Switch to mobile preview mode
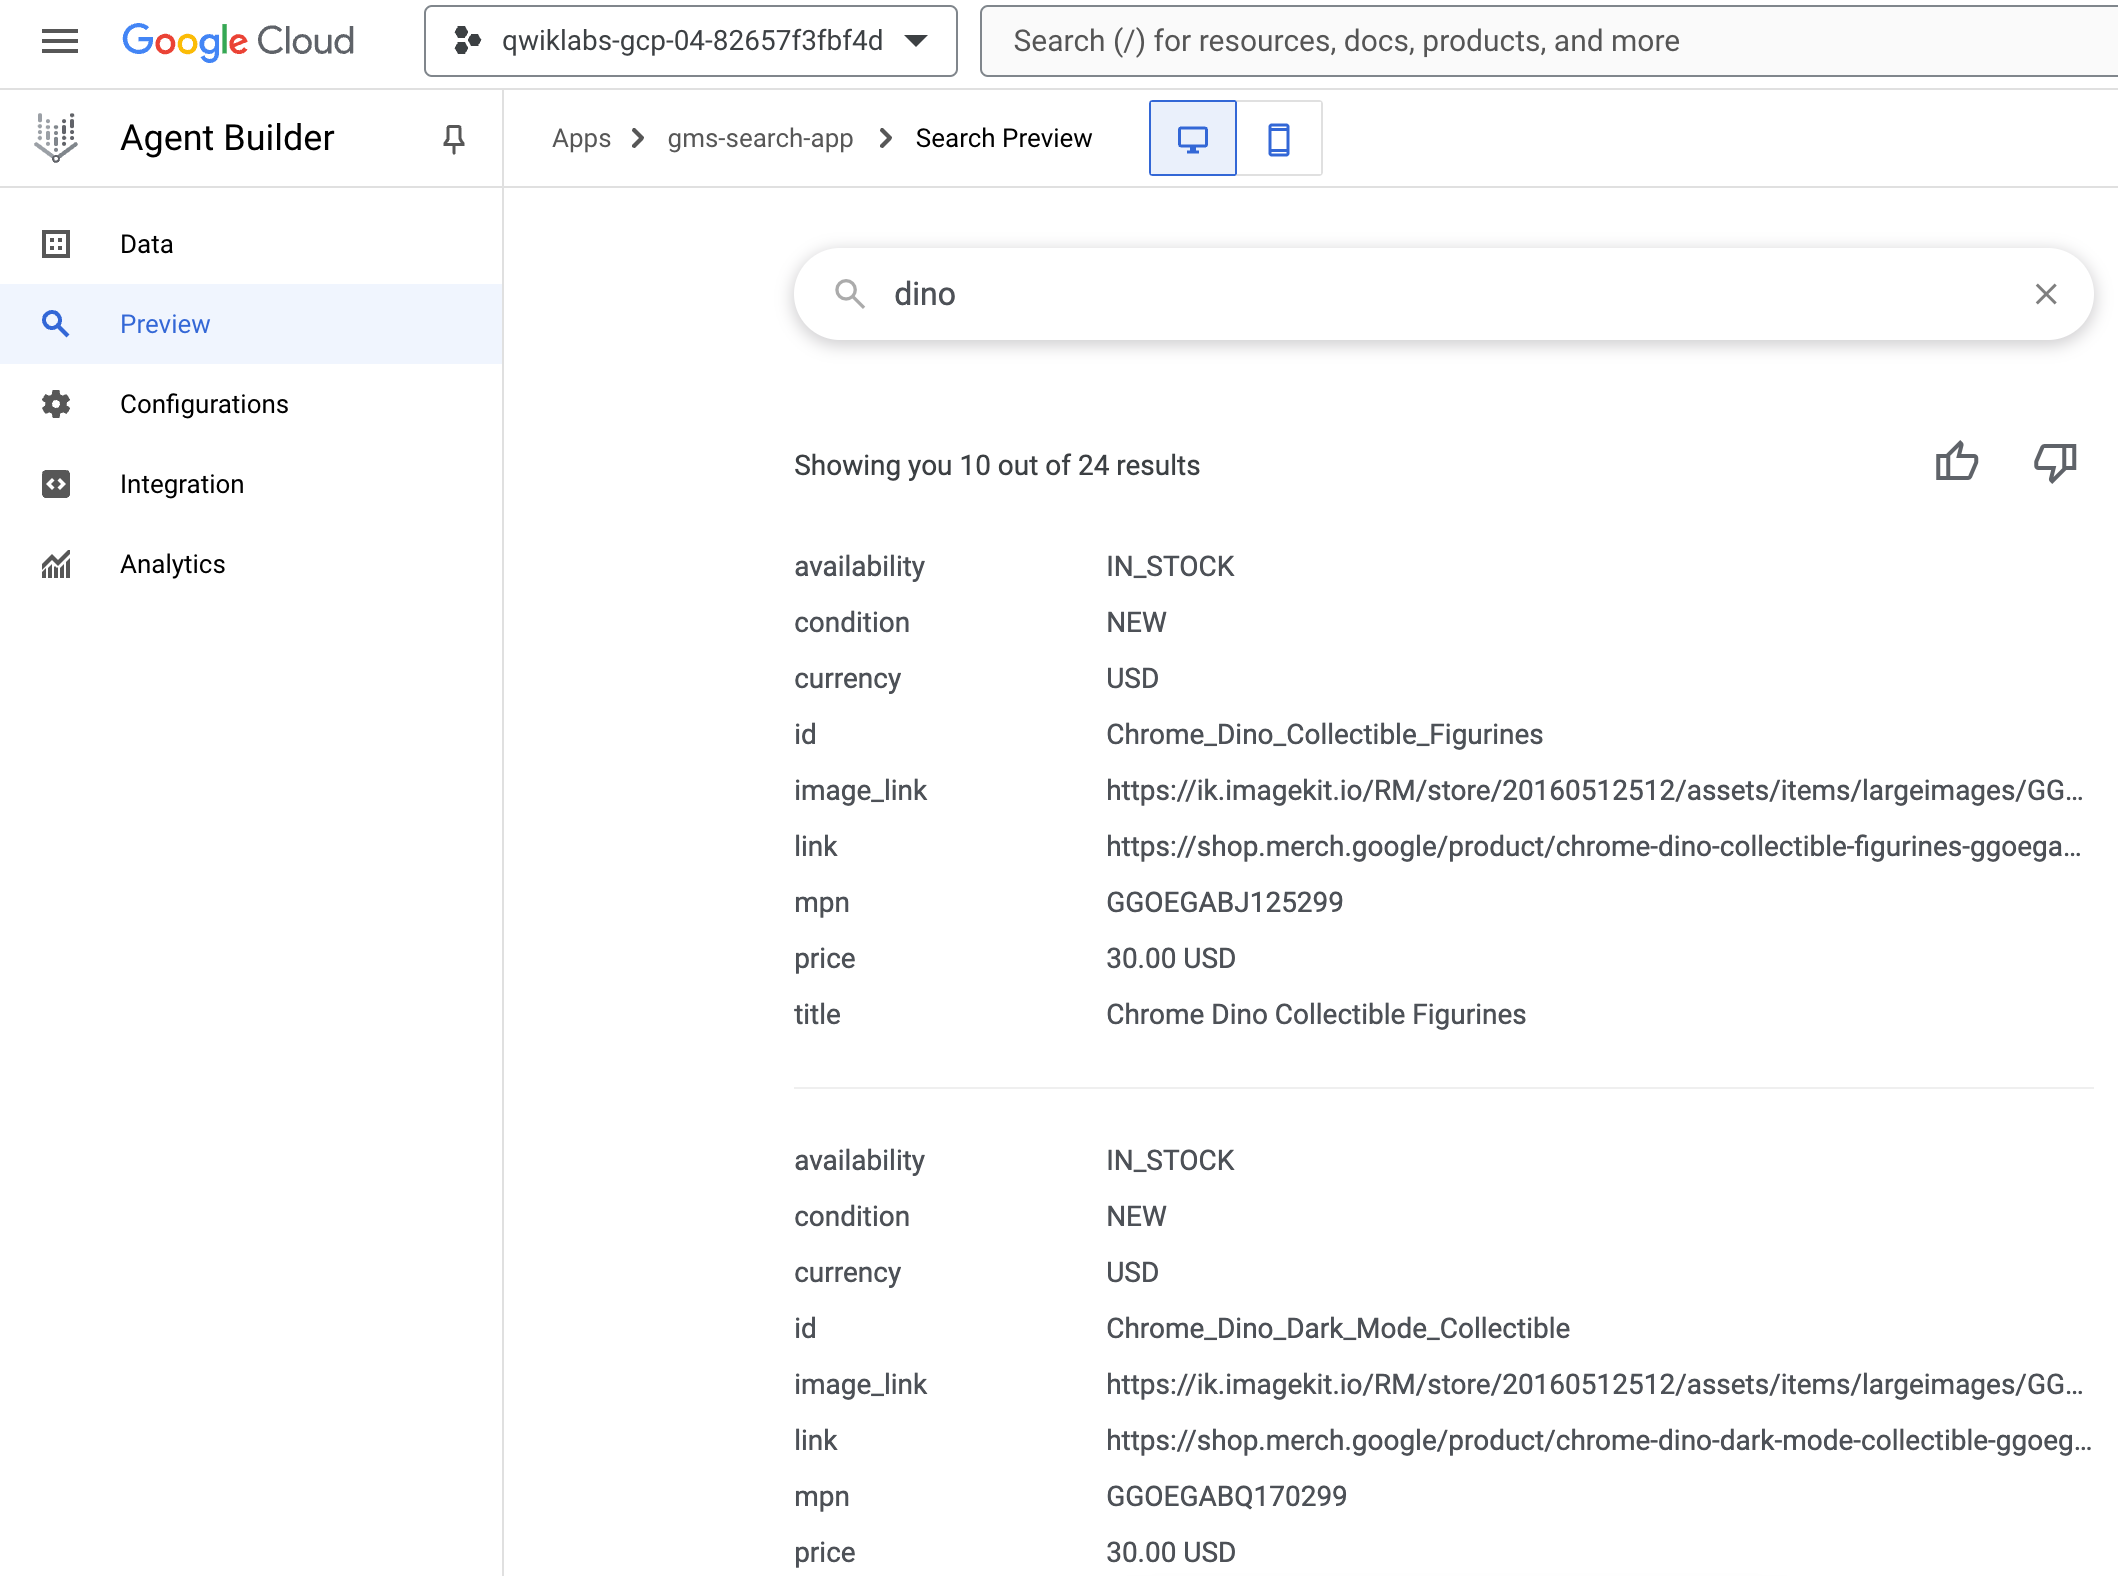This screenshot has height=1576, width=2118. tap(1279, 138)
